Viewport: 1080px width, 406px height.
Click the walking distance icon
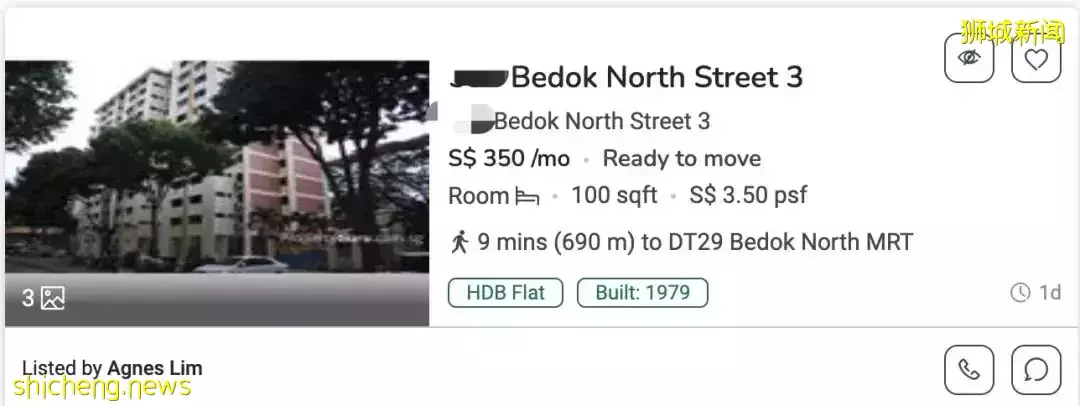point(459,242)
